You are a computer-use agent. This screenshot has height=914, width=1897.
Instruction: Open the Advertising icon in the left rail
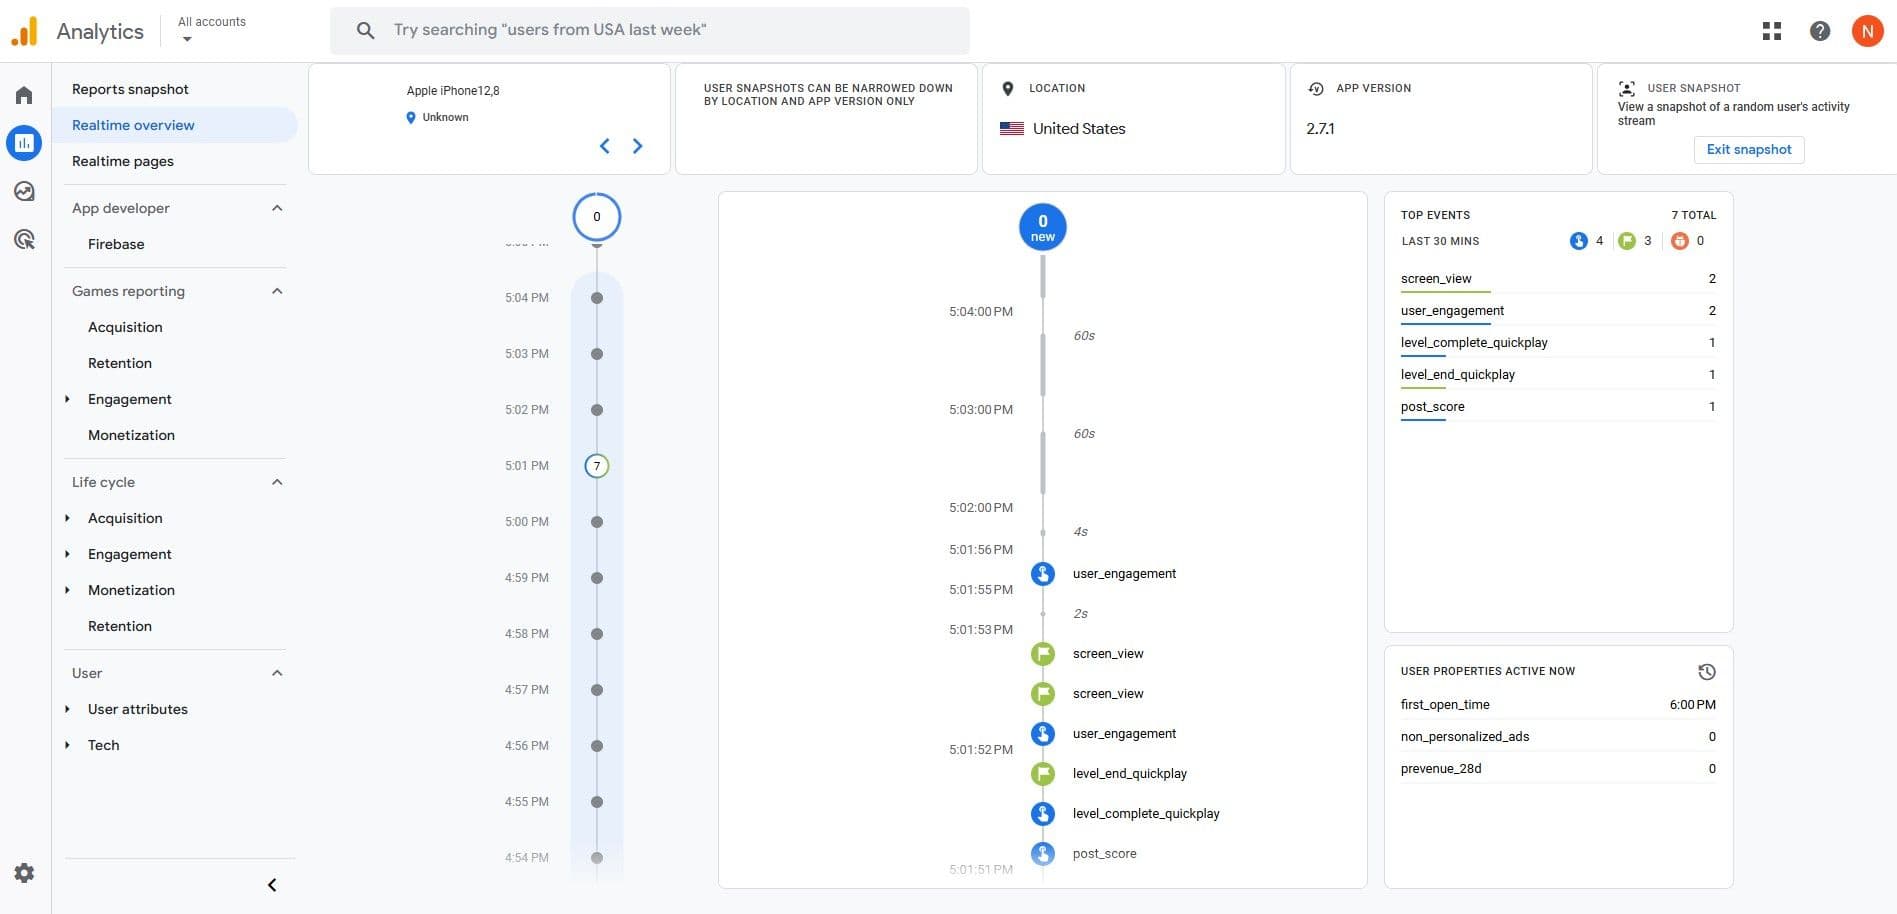click(23, 238)
